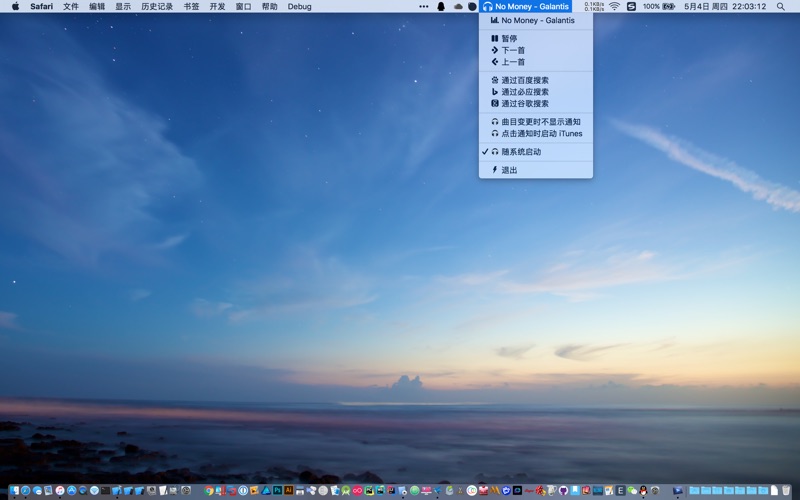
Task: Open App Store icon in Dock
Action: (71, 490)
